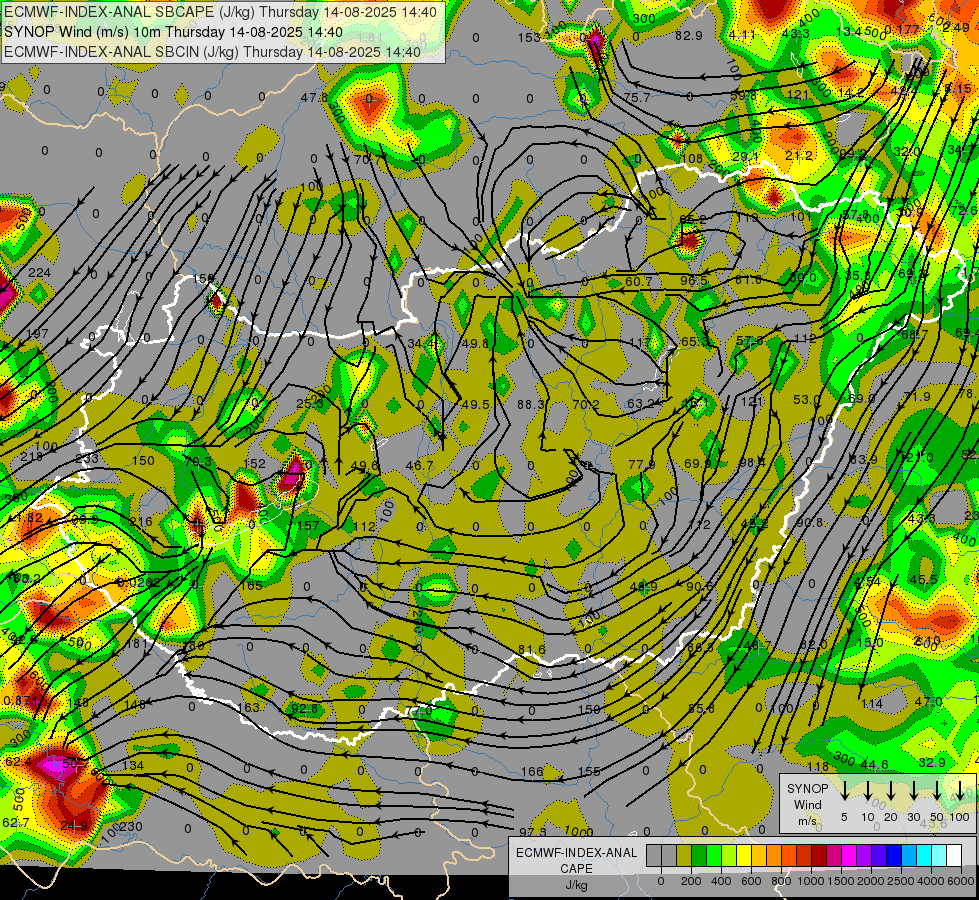
Task: Click the map value 165
Action: [x=251, y=585]
